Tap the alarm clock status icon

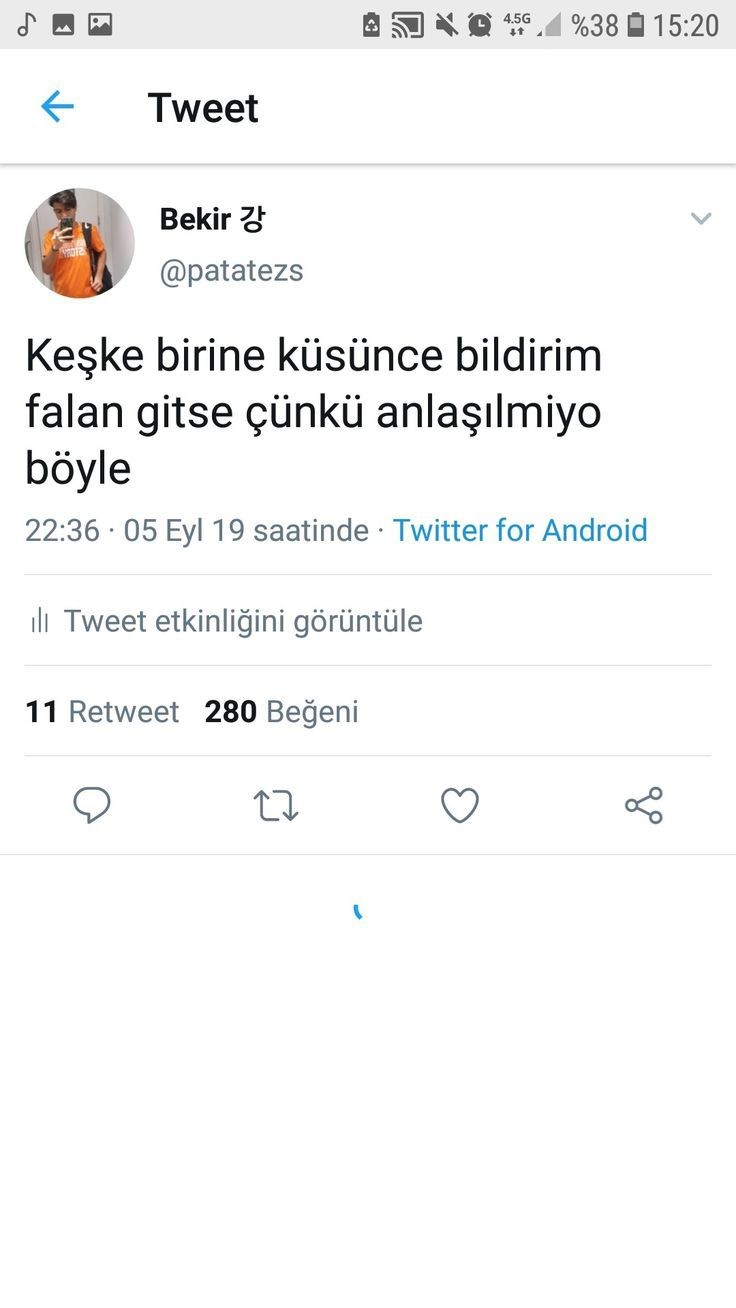[x=480, y=24]
